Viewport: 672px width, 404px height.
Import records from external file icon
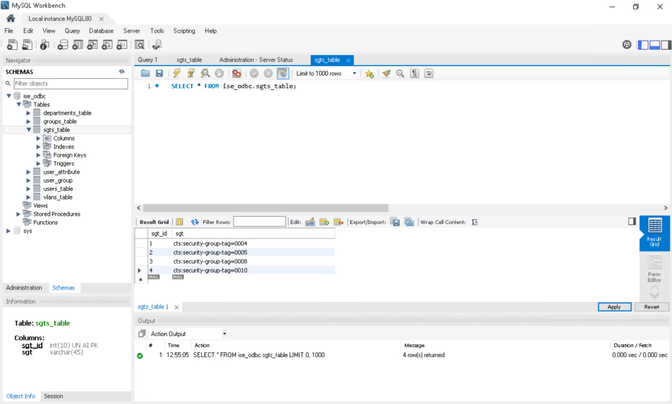(x=409, y=222)
